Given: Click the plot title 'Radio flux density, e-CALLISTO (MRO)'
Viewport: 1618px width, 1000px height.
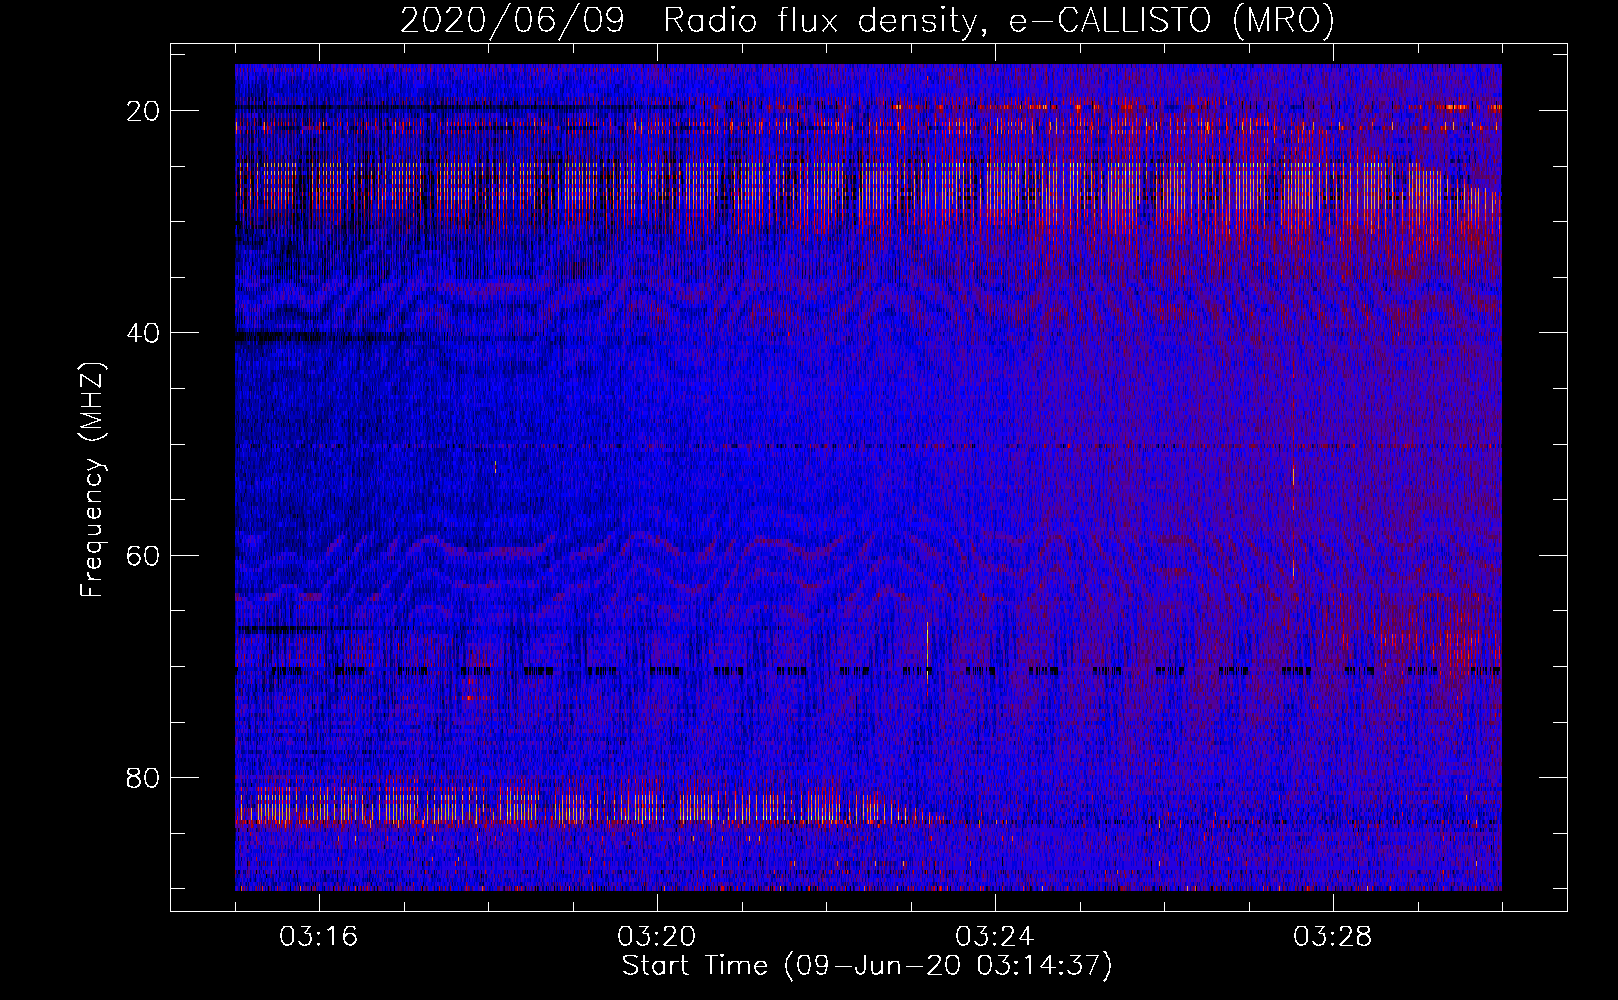Looking at the screenshot, I should point(999,20).
